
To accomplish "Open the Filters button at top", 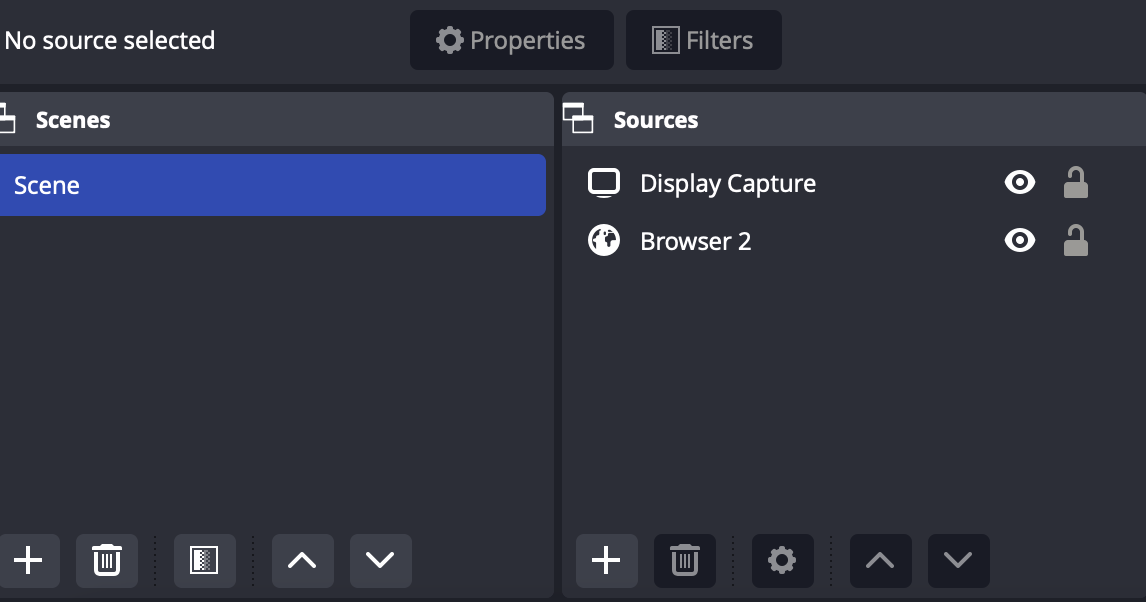I will 703,40.
